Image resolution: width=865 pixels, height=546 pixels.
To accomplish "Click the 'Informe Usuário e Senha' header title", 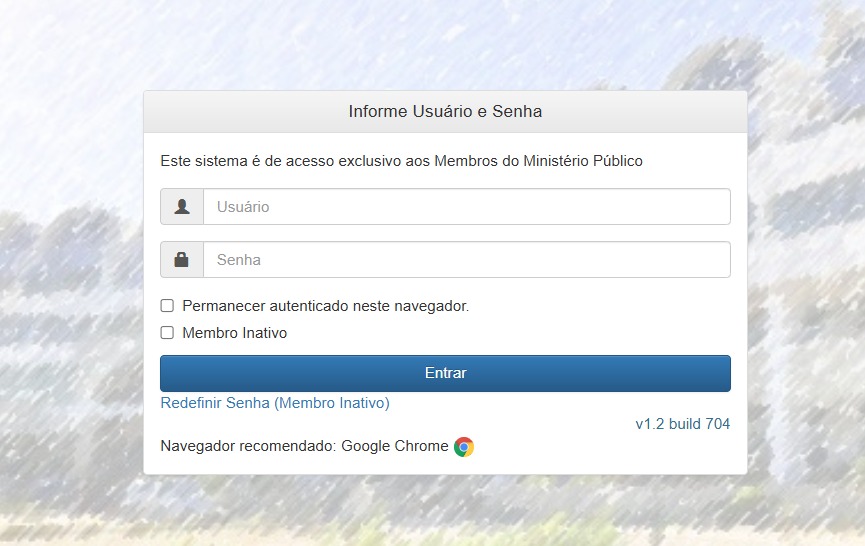I will point(445,111).
